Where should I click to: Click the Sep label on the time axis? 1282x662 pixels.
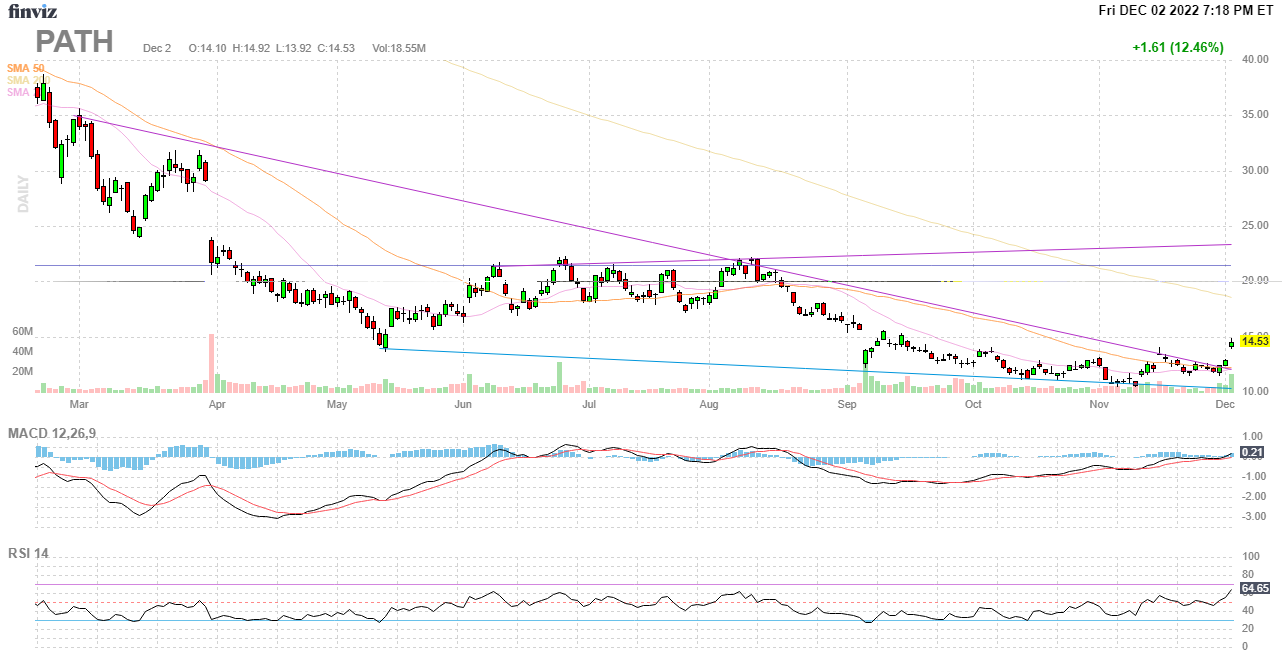pyautogui.click(x=848, y=405)
